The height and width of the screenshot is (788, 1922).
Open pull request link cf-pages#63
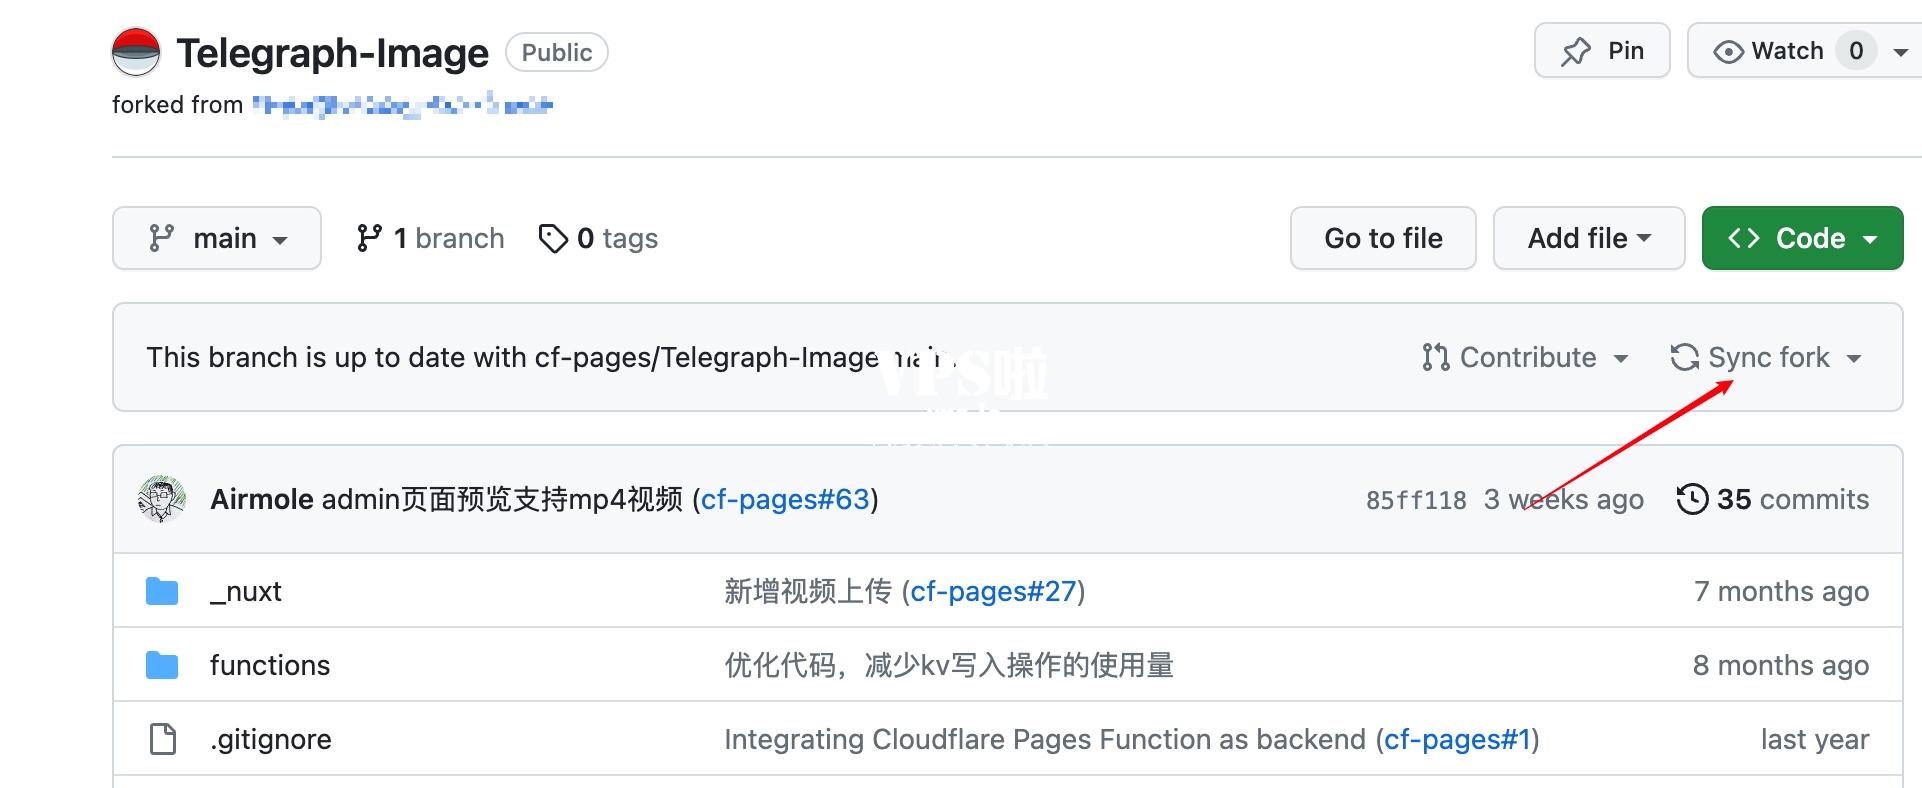(x=785, y=499)
